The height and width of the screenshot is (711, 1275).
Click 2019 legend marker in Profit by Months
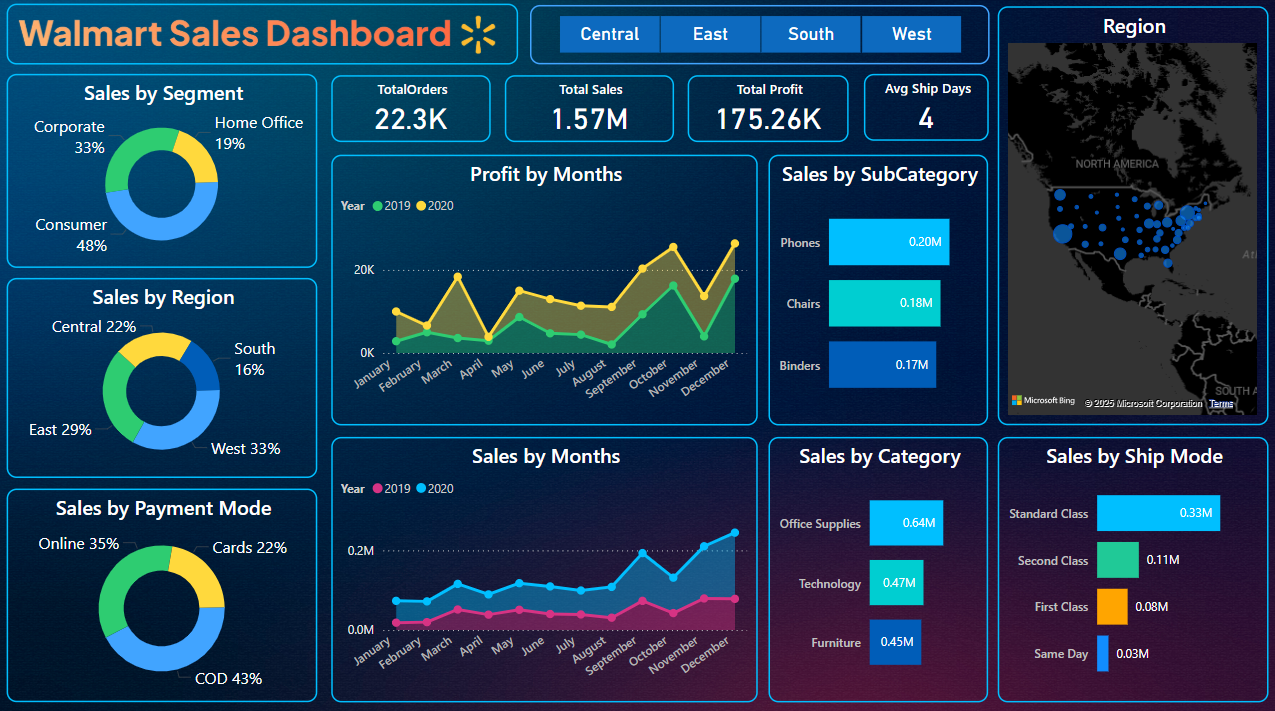point(378,206)
